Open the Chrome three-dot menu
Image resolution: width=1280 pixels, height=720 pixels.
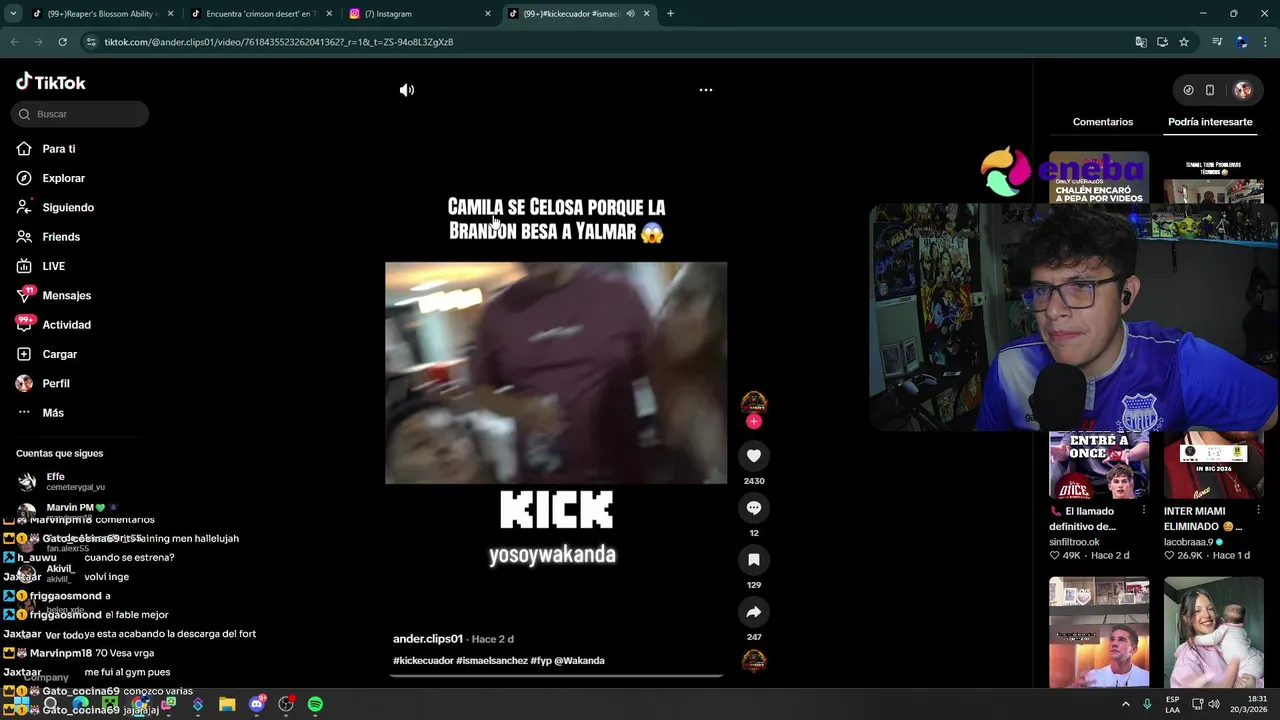coord(1266,42)
